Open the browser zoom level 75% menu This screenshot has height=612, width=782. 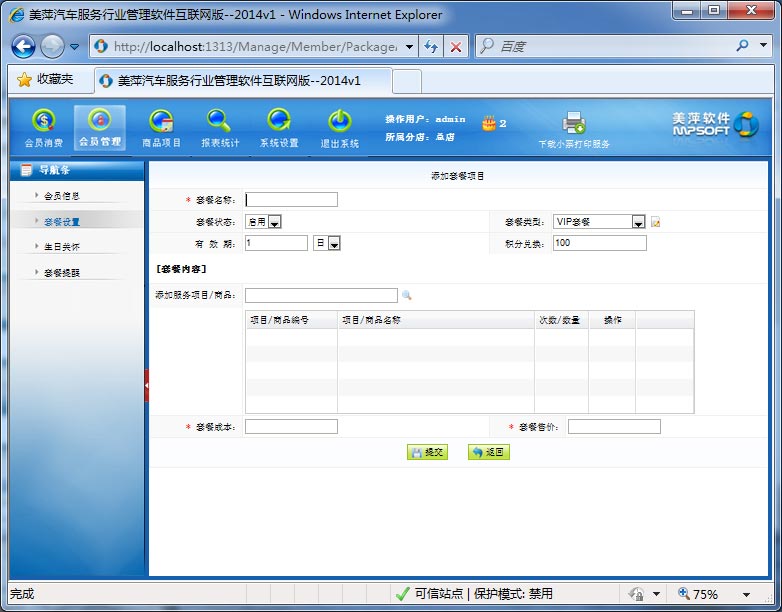click(x=714, y=594)
